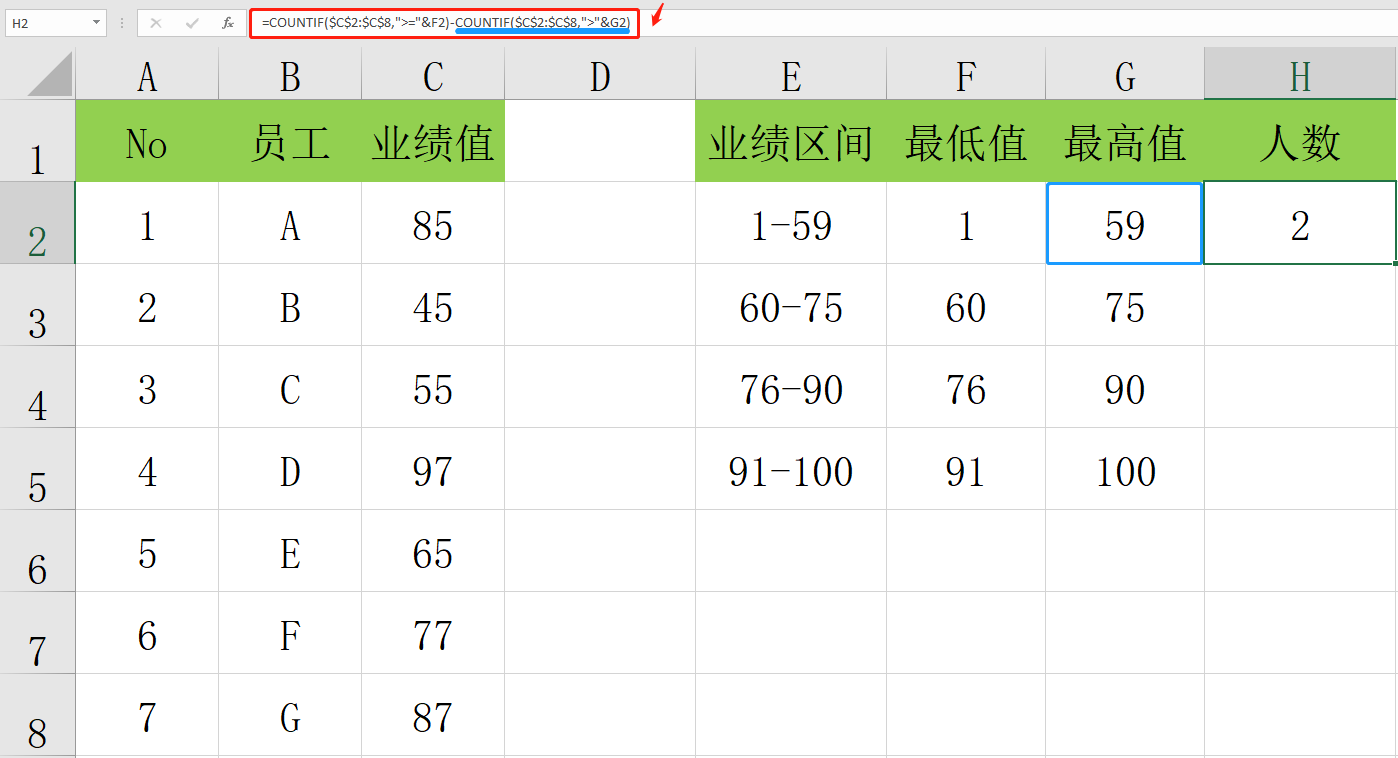This screenshot has height=758, width=1398.
Task: Select cell containing 65
Action: [x=433, y=551]
